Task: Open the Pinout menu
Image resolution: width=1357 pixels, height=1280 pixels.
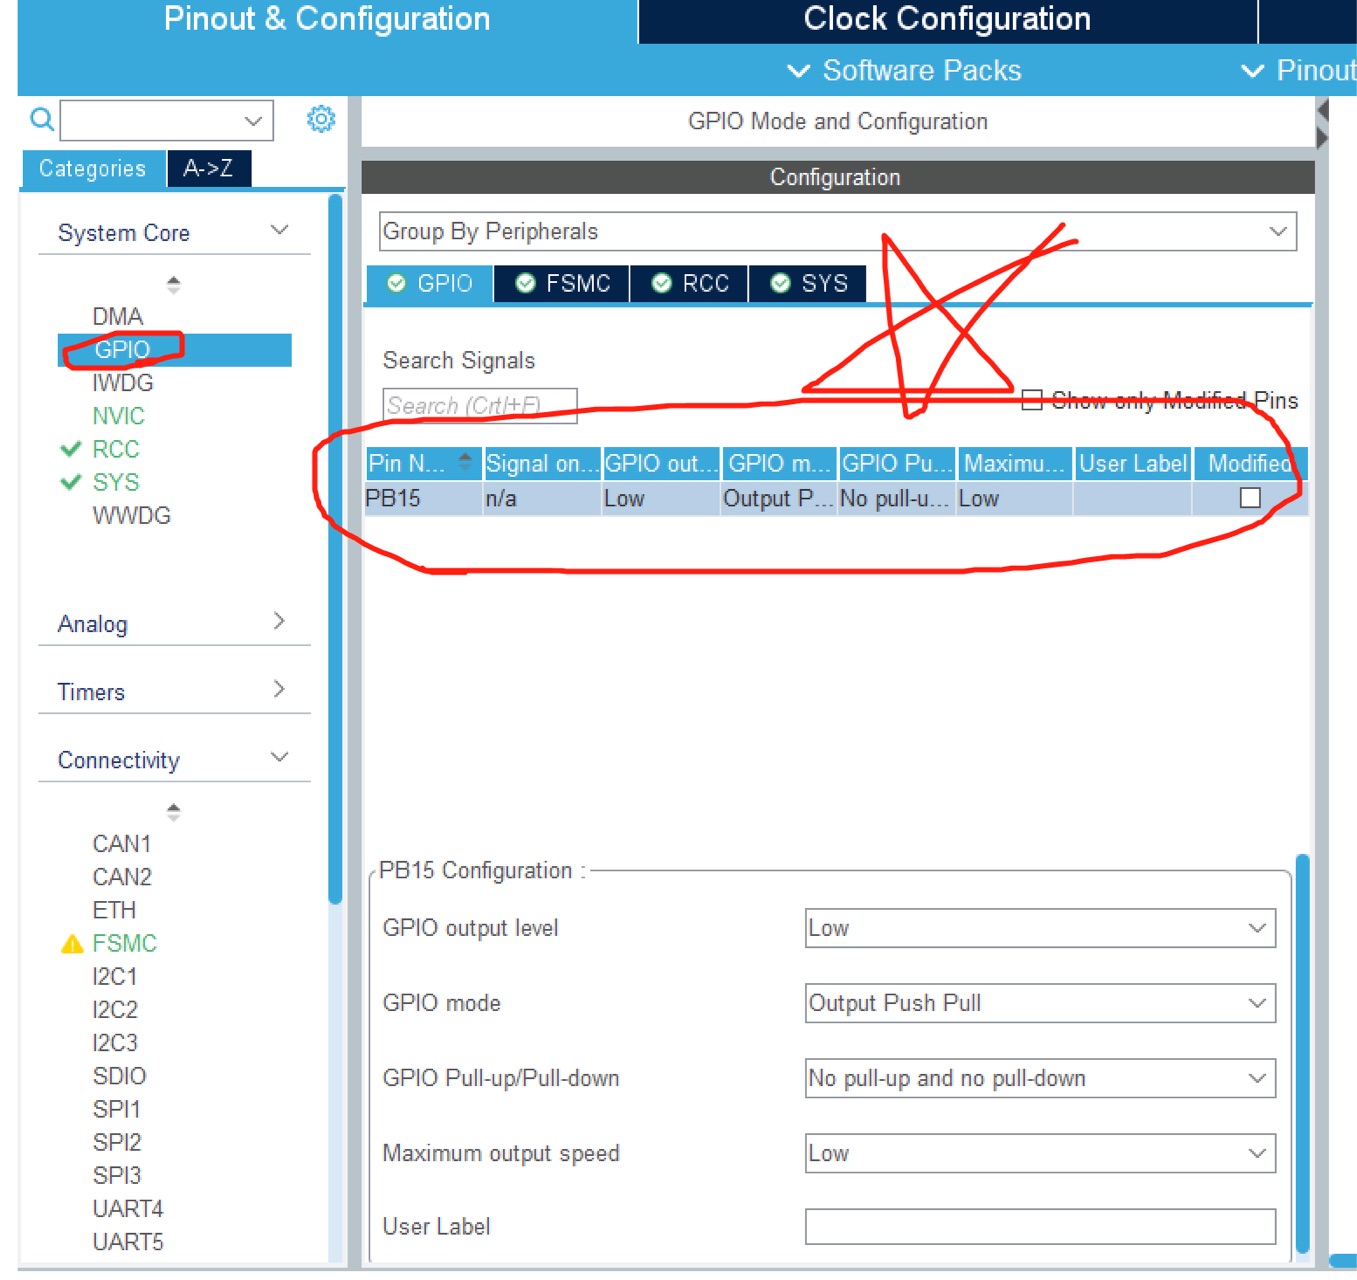Action: pos(1298,70)
